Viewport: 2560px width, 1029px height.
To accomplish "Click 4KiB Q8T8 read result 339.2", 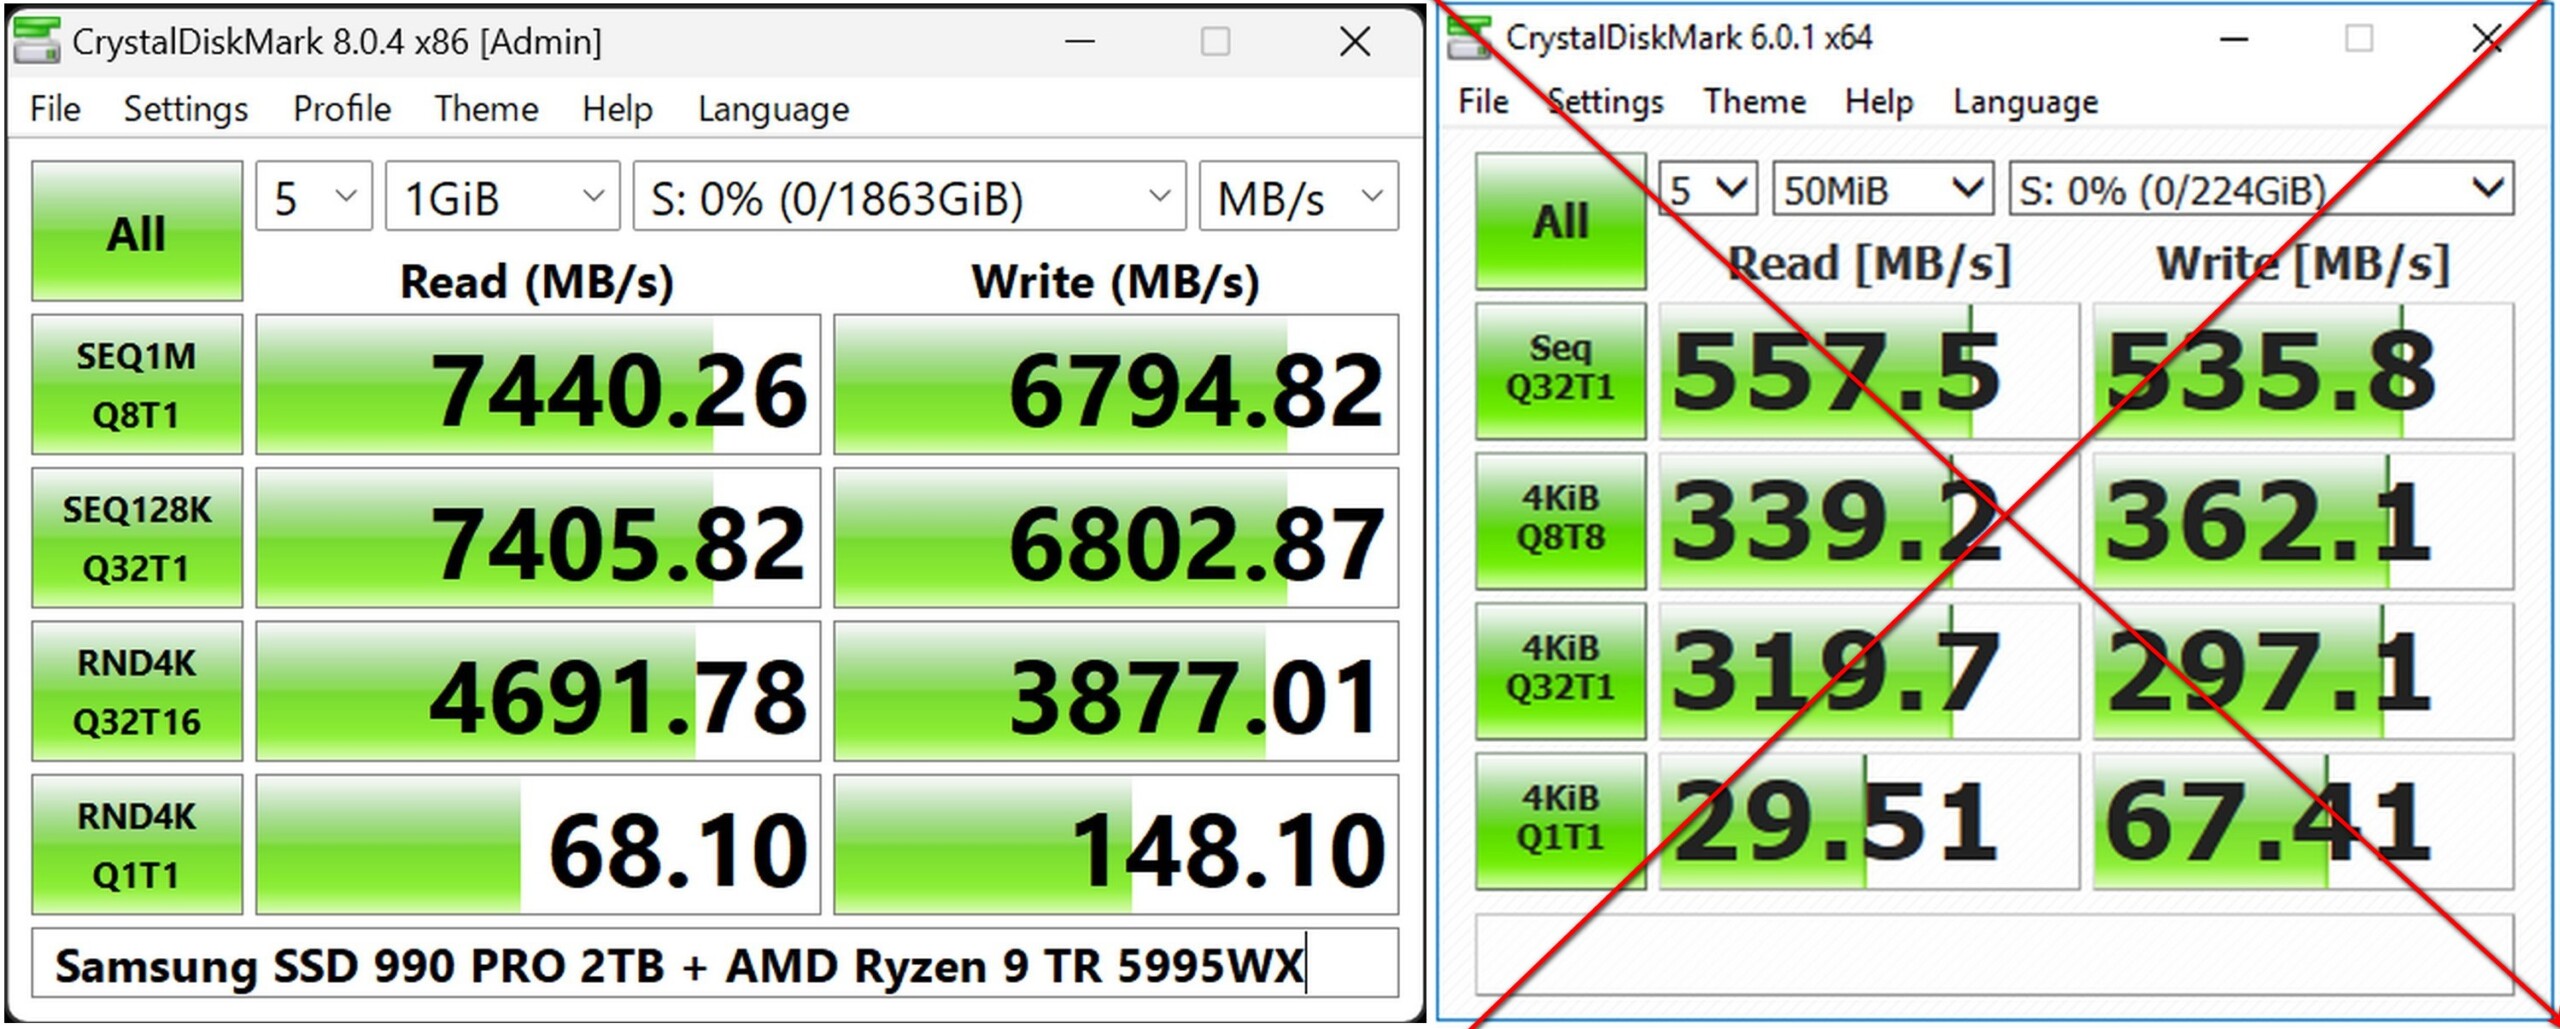I will pos(1869,521).
